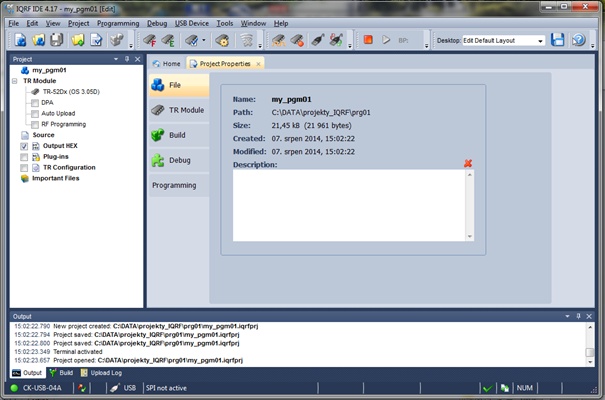Click the red Stop debug button

pyautogui.click(x=368, y=39)
